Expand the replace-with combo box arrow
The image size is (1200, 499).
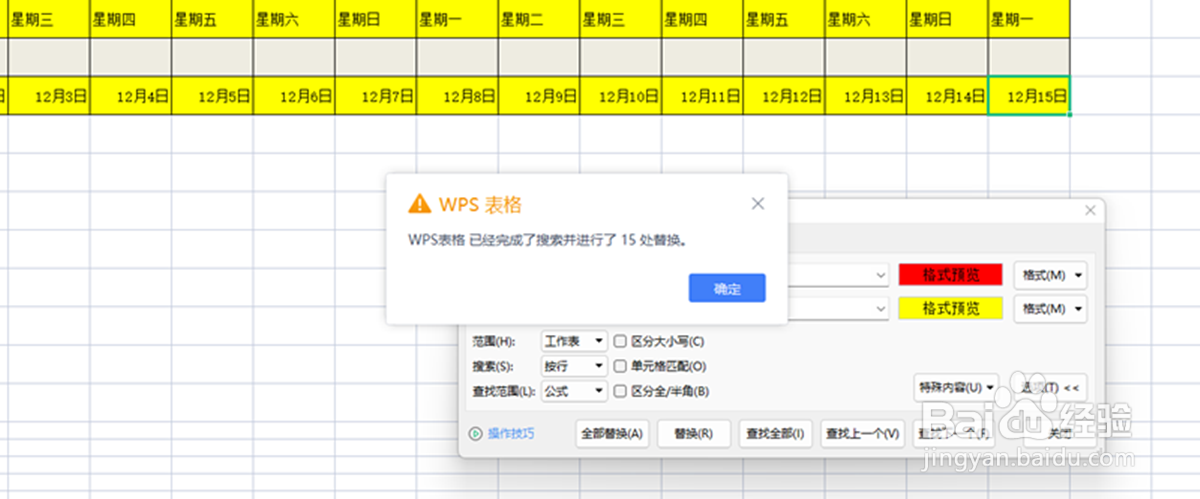[x=880, y=308]
